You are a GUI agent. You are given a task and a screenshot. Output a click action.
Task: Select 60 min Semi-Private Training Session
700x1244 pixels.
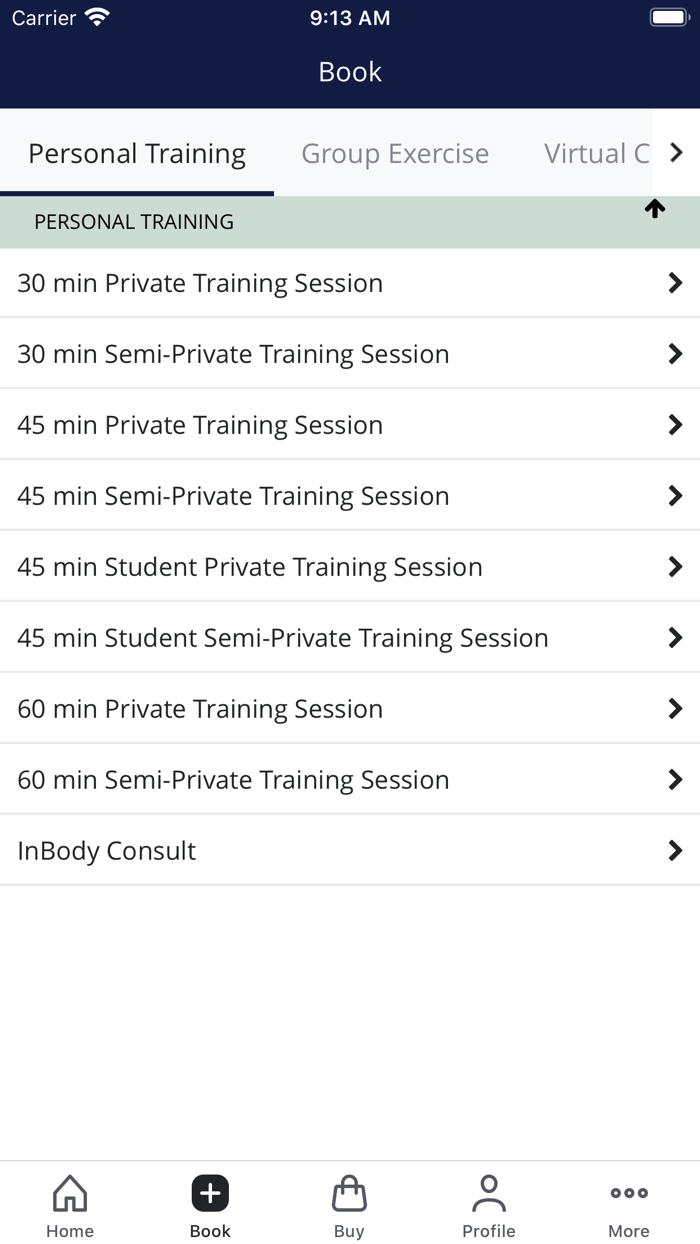[x=233, y=780]
